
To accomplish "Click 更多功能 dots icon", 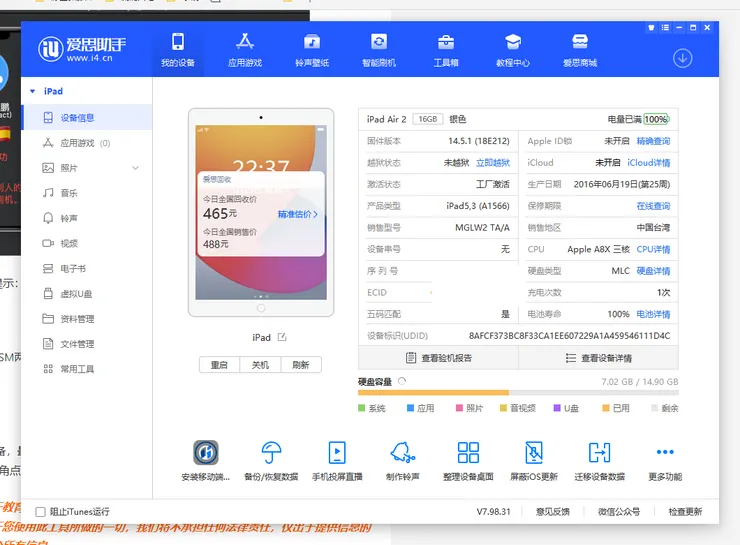I will coord(665,452).
